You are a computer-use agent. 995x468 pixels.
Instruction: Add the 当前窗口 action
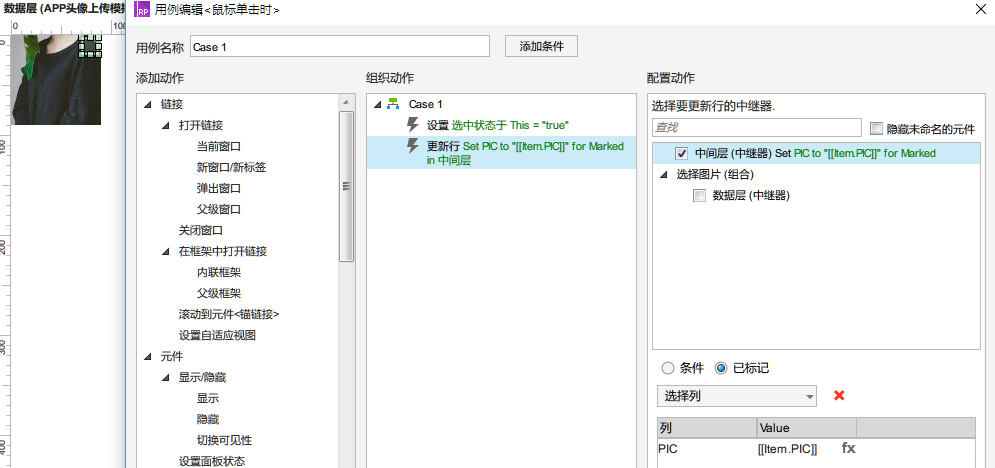pos(219,146)
